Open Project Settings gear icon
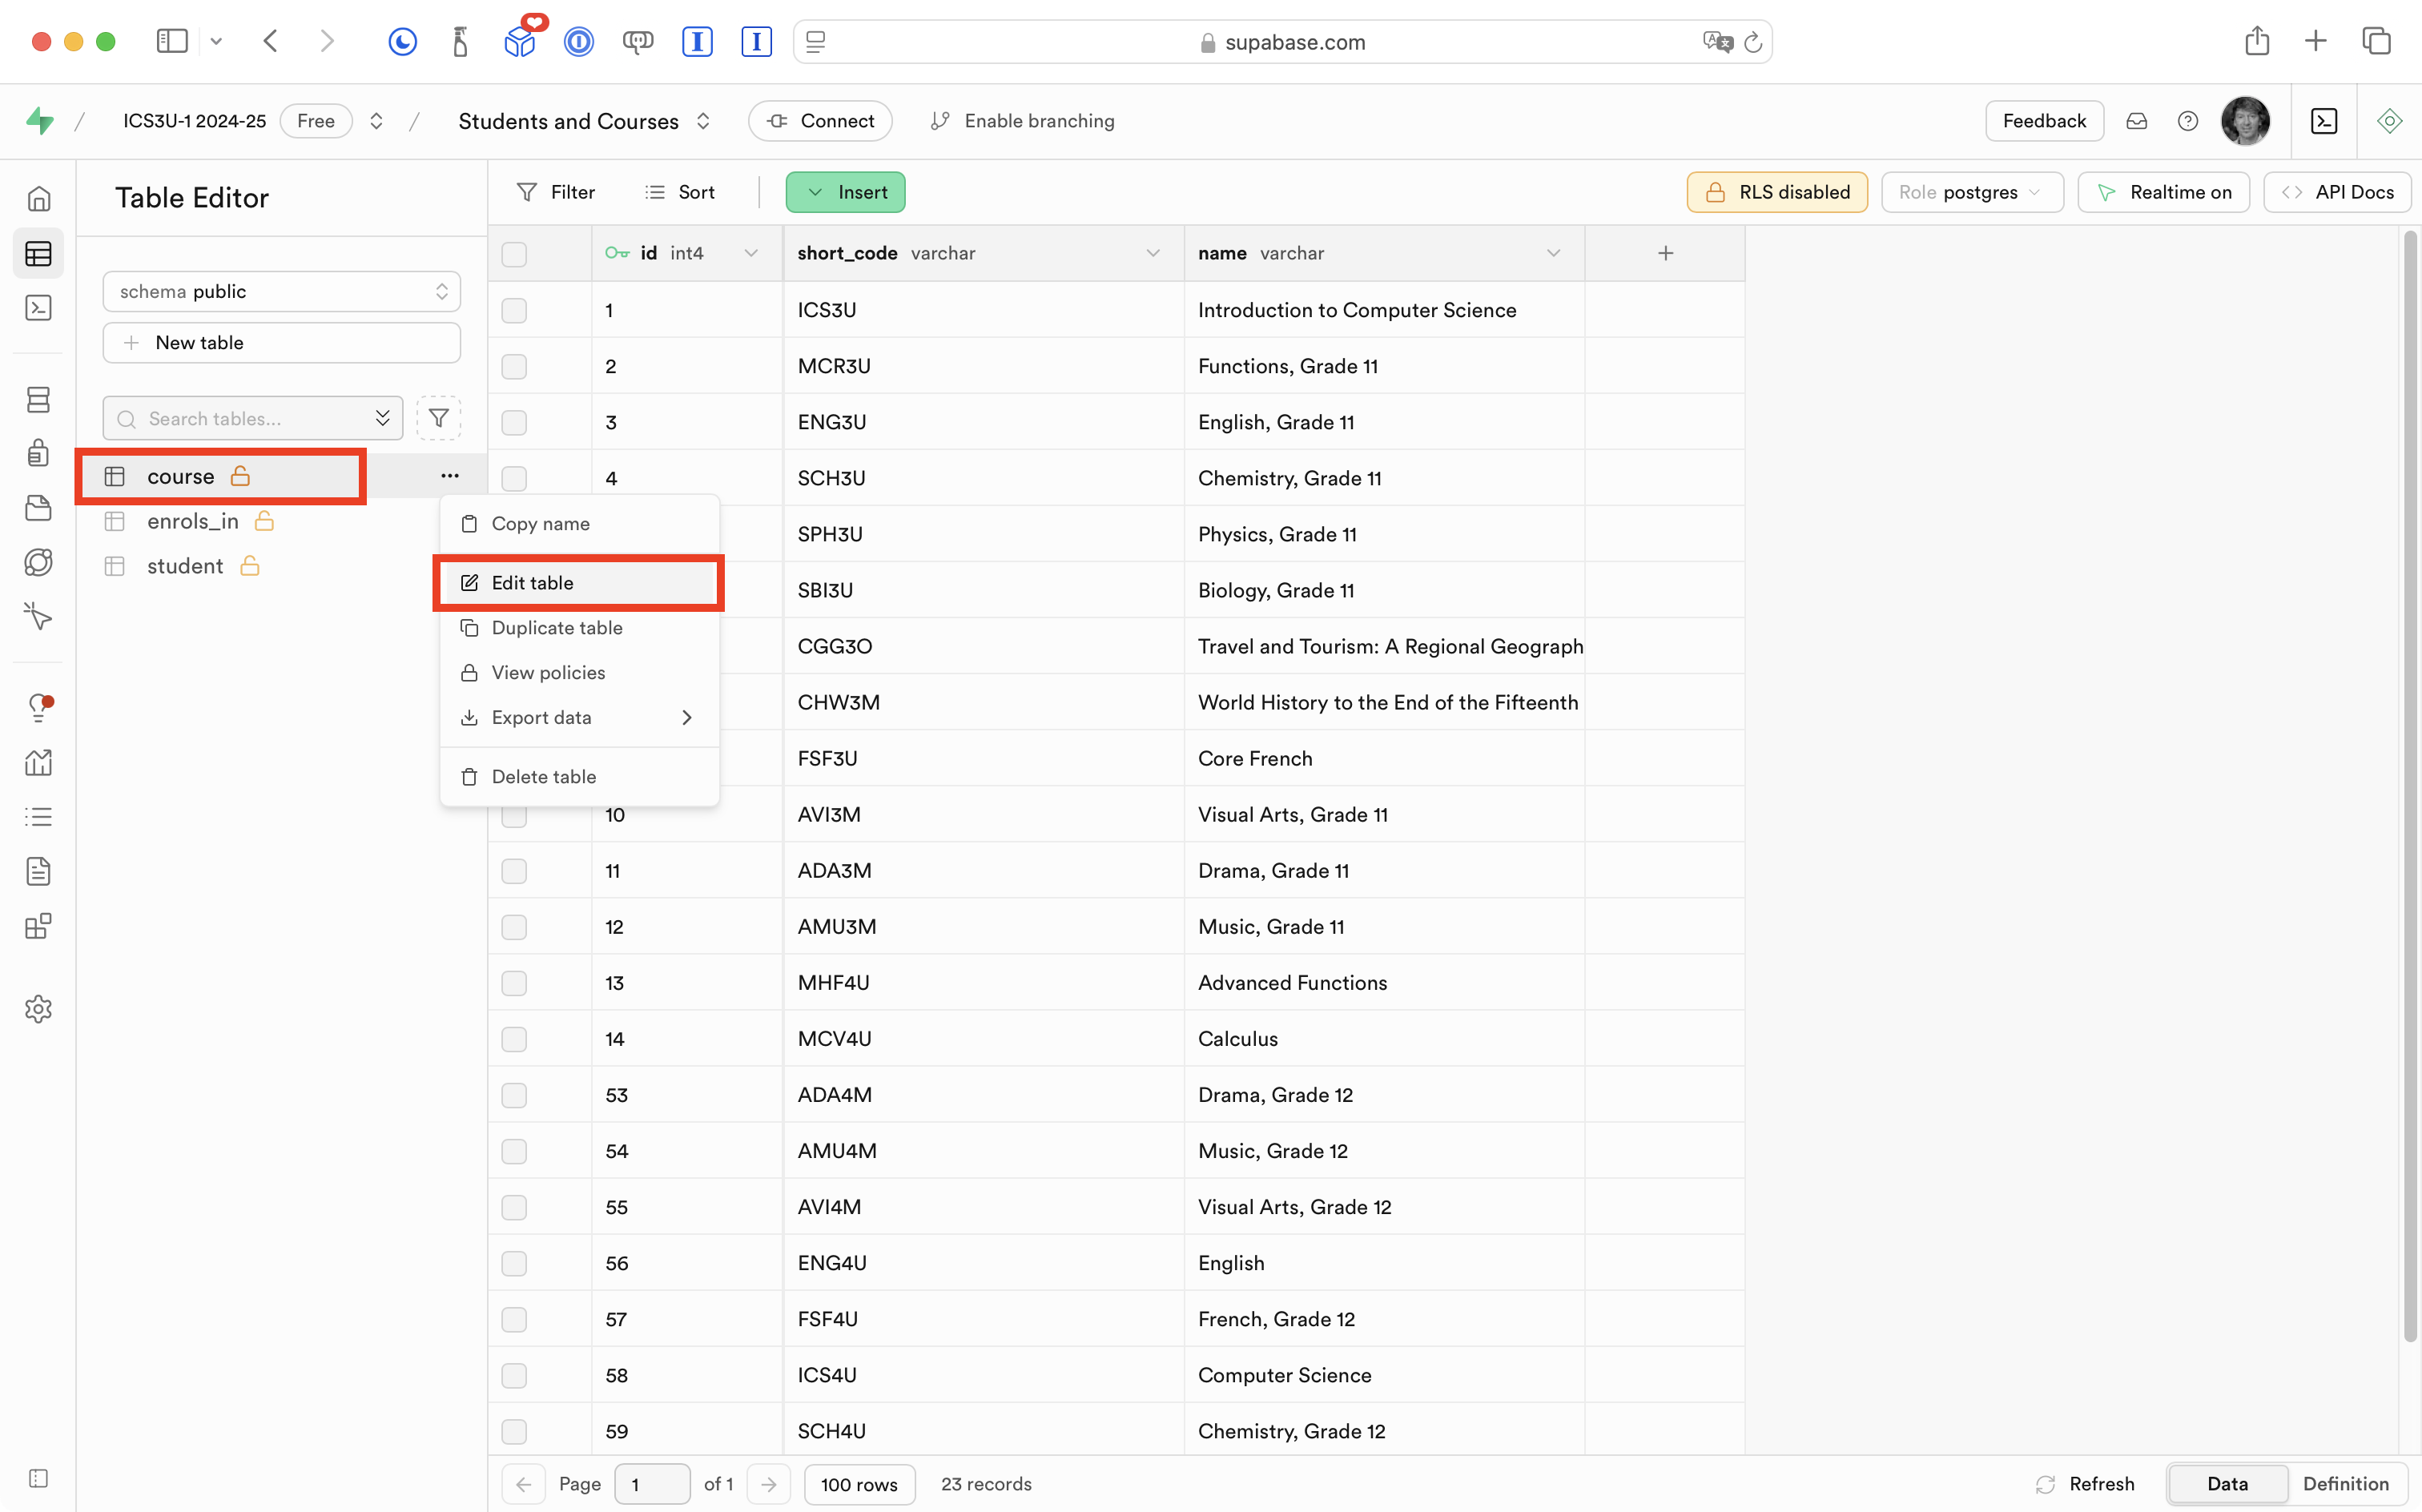2422x1512 pixels. (38, 1009)
